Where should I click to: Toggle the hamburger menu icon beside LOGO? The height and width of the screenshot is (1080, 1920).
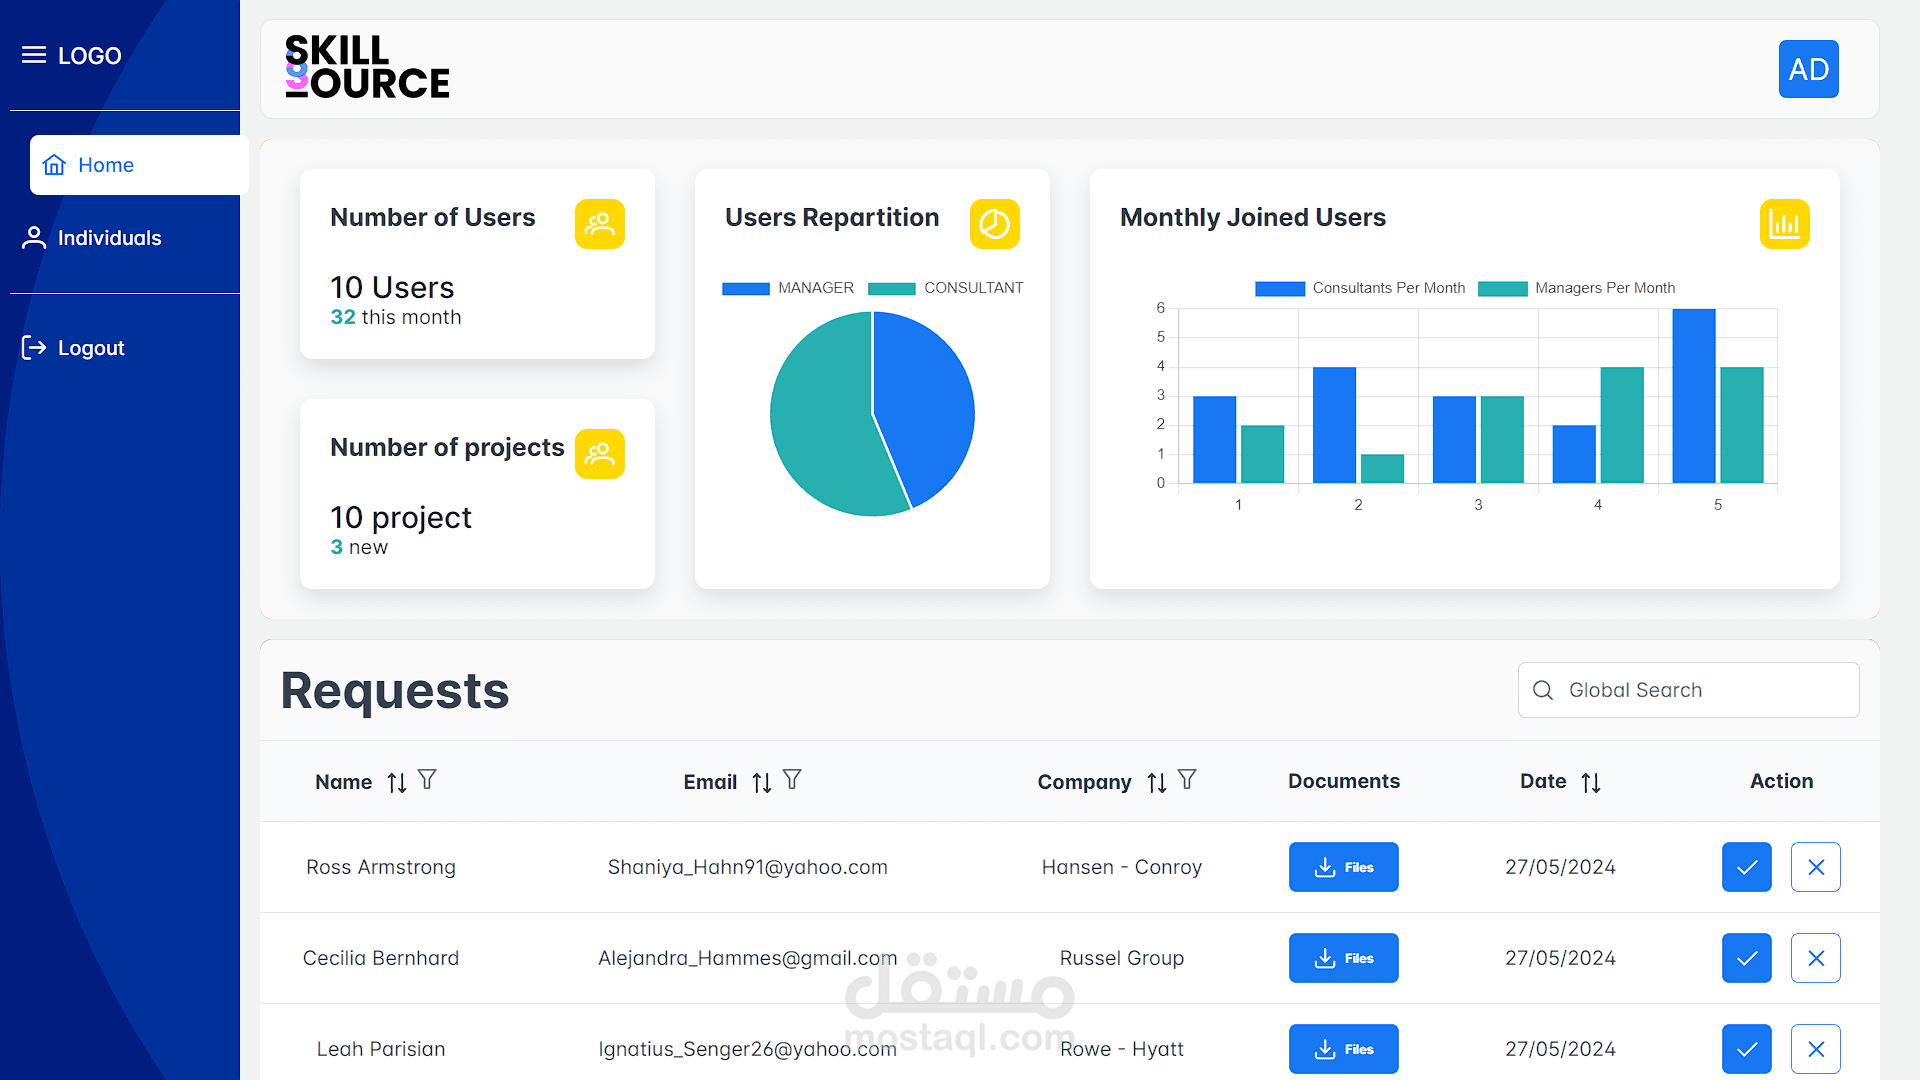pyautogui.click(x=34, y=55)
